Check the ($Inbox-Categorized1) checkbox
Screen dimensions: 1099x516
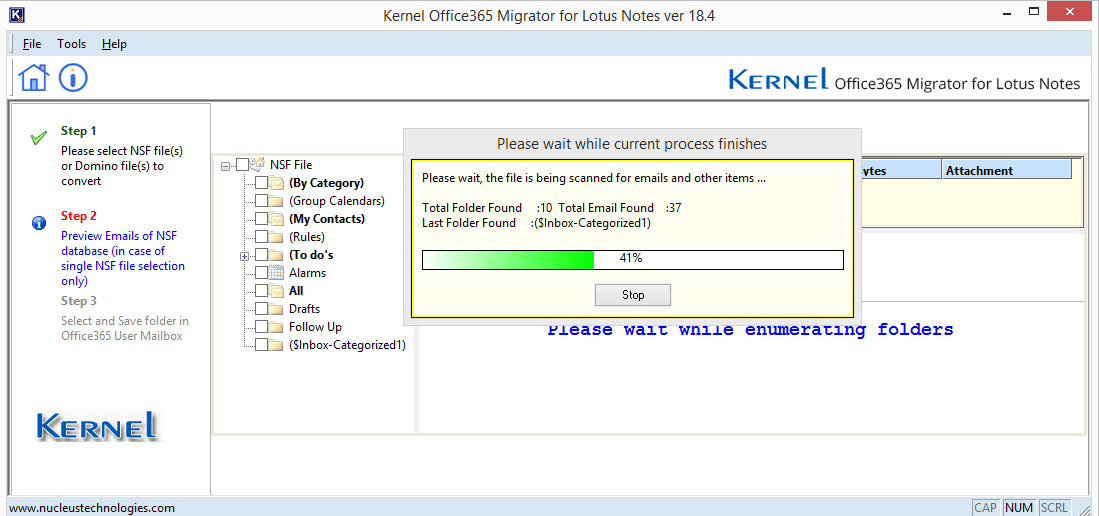(x=261, y=344)
